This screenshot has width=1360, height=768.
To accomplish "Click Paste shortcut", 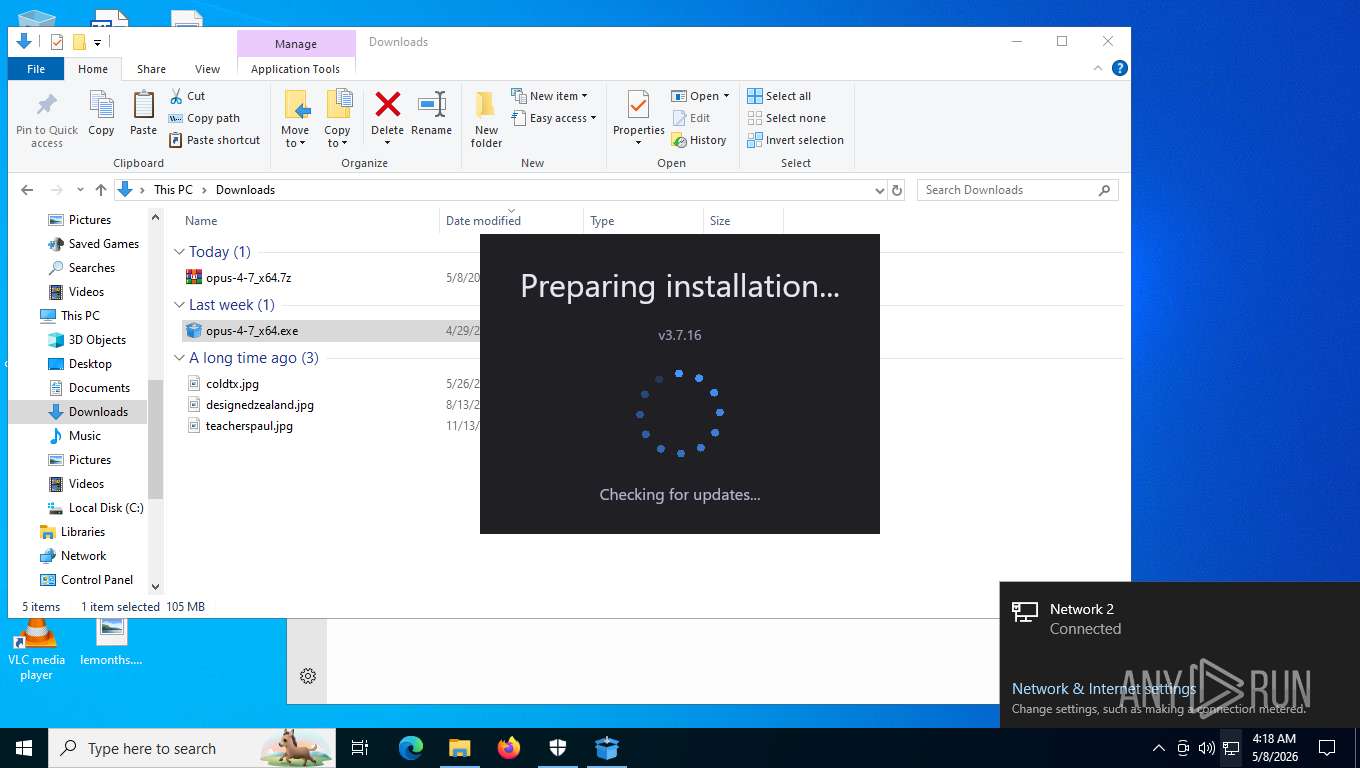I will pos(214,140).
